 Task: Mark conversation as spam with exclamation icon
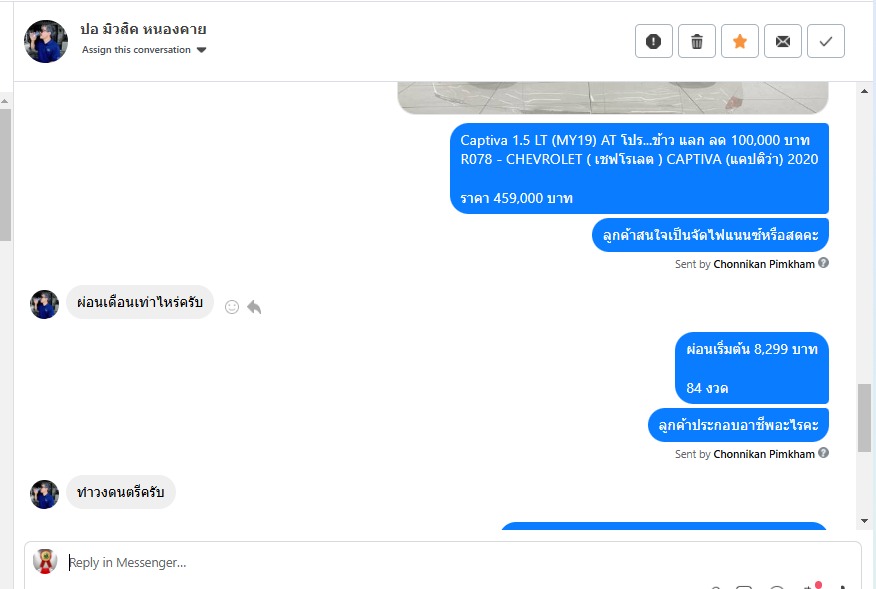coord(654,41)
